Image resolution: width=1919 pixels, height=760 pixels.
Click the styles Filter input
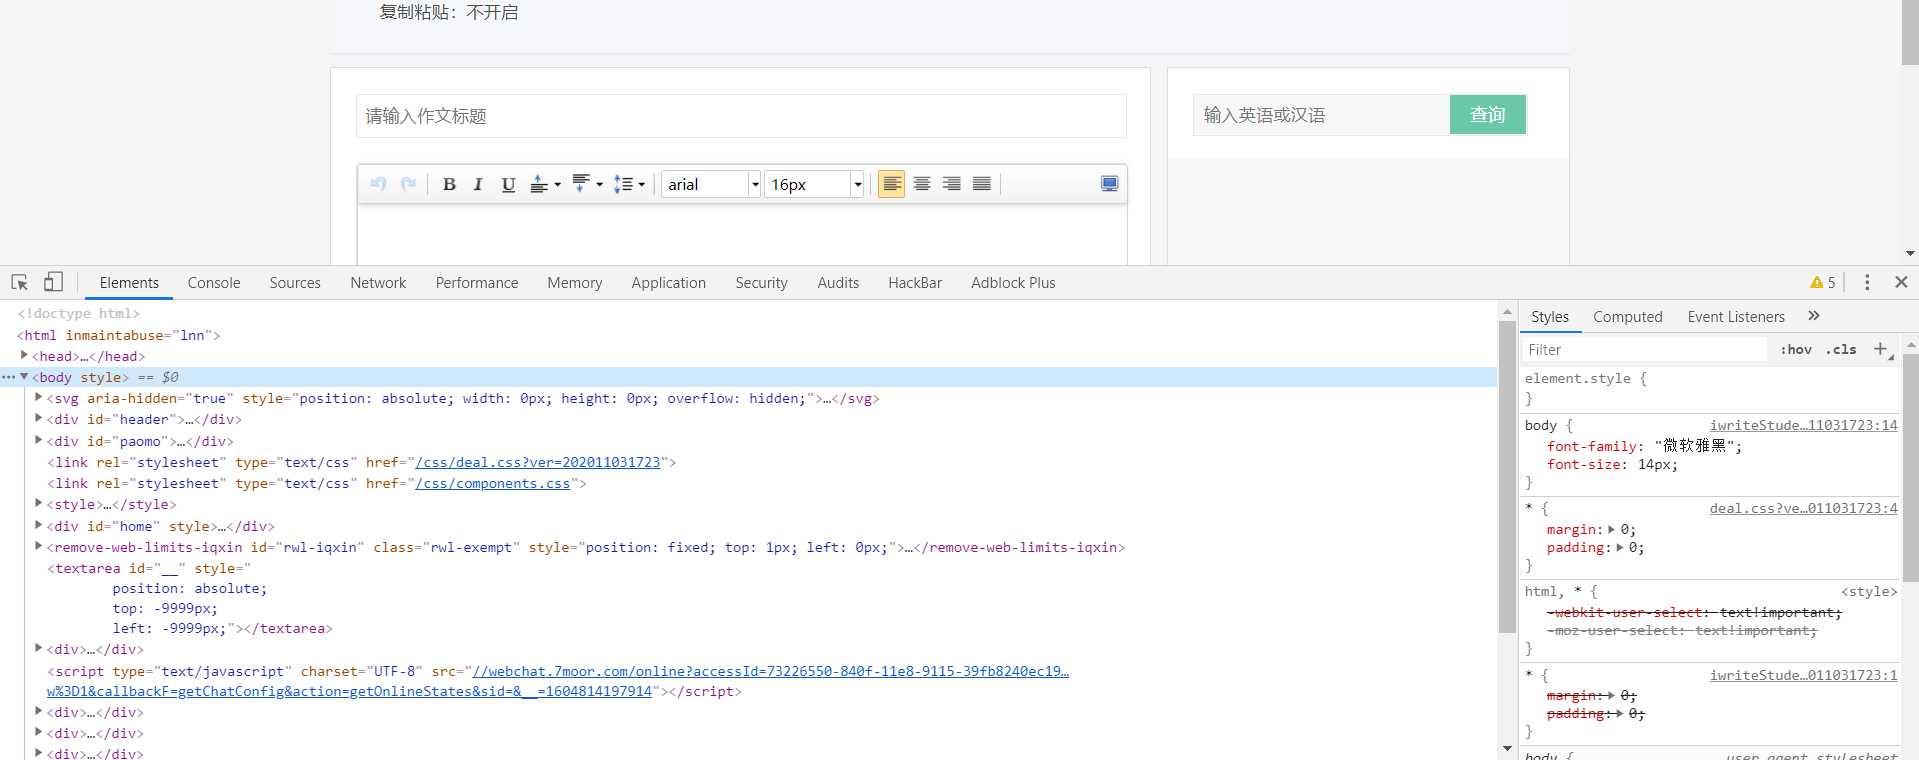coord(1645,350)
